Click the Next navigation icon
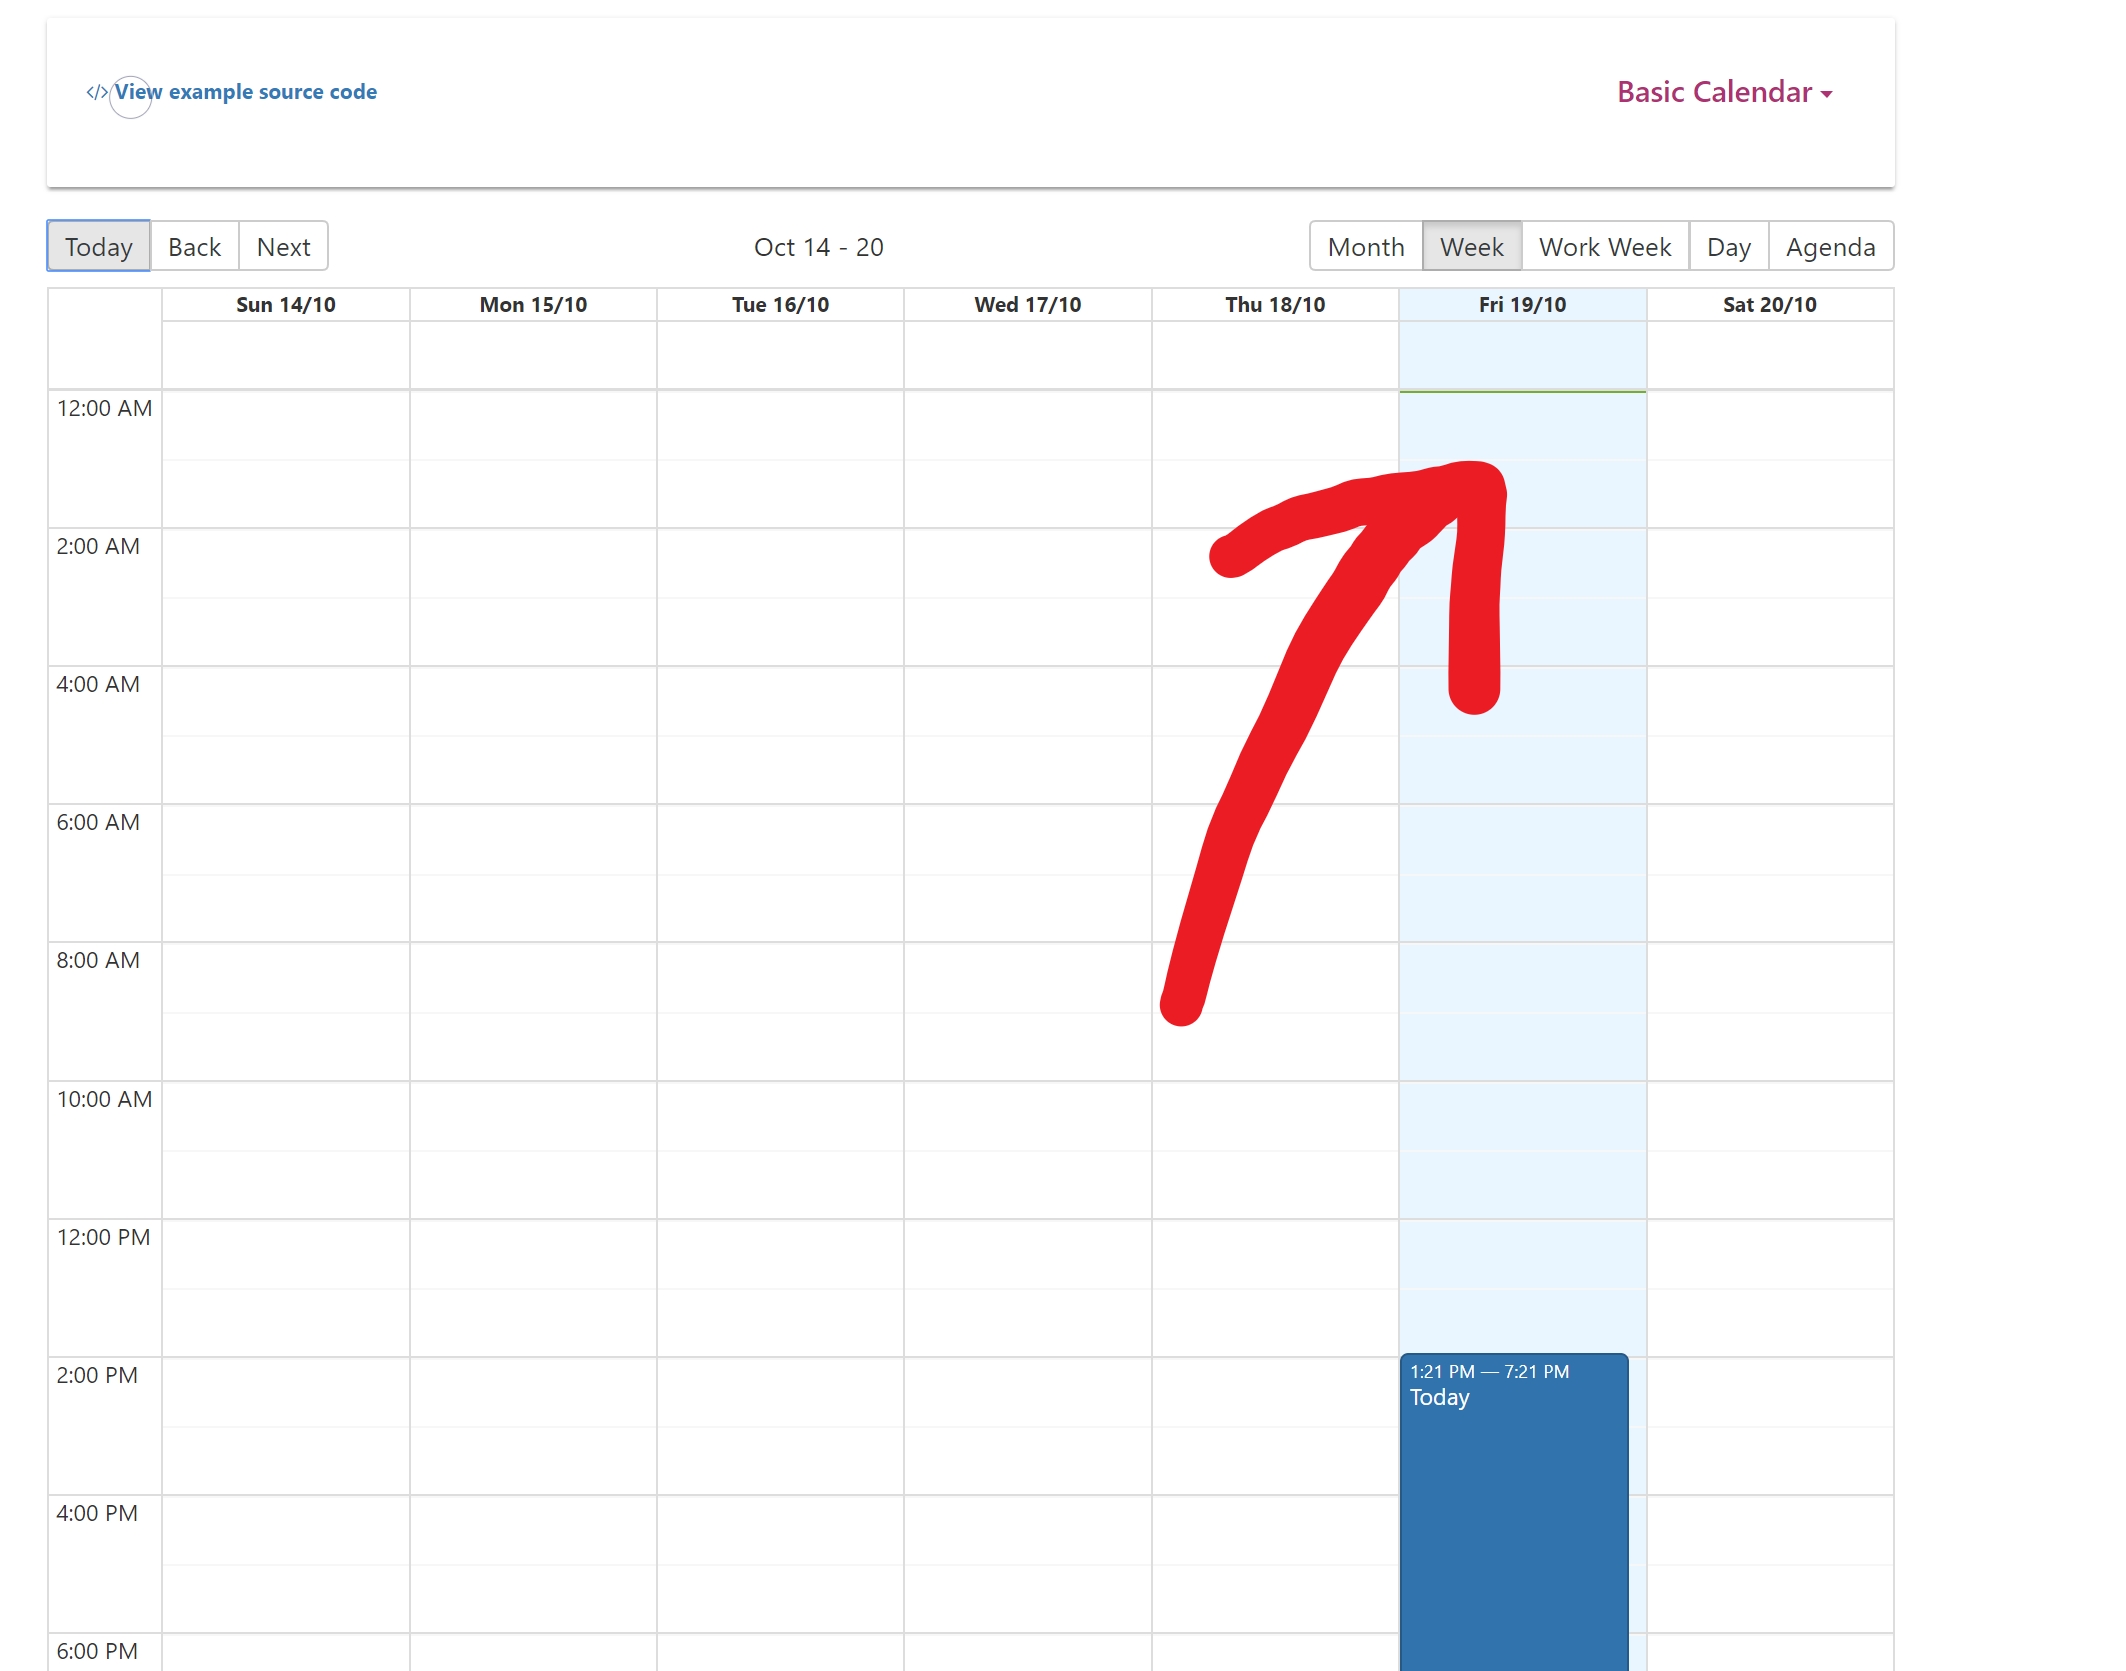Viewport: 2126px width, 1671px height. coord(283,247)
